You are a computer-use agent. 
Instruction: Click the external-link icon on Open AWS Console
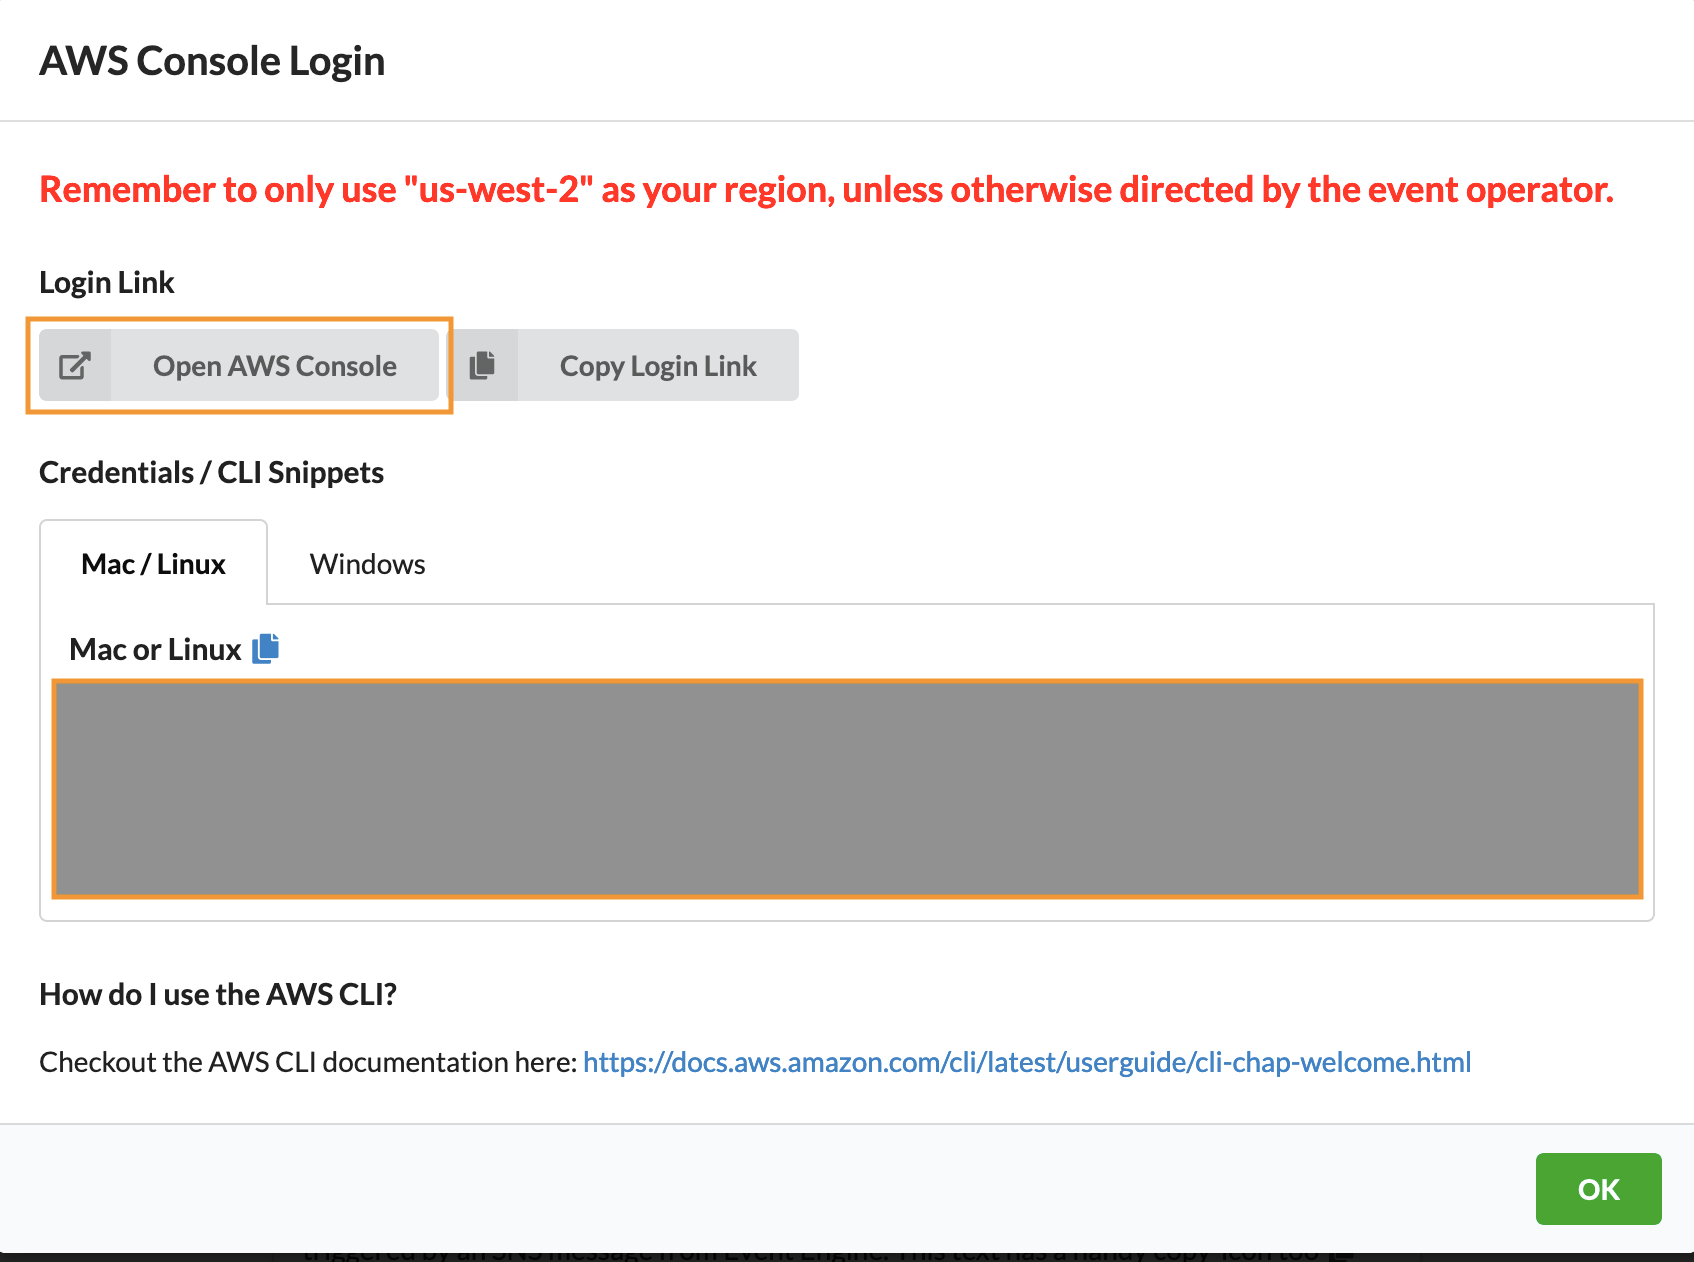[75, 366]
